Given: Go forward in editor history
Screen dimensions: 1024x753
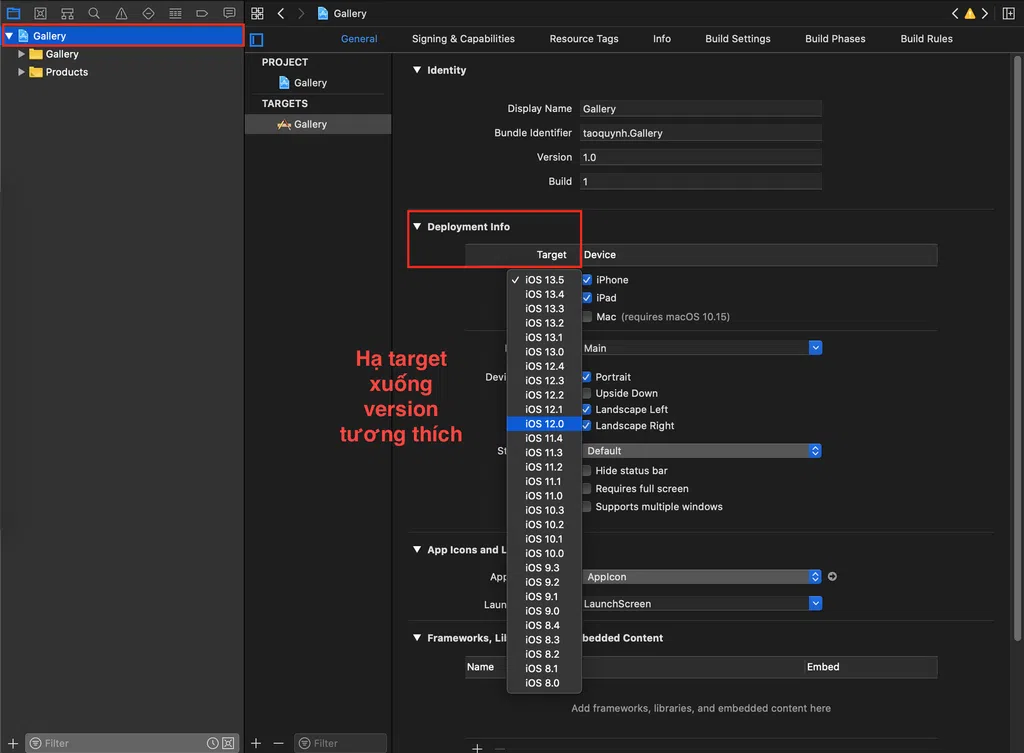Looking at the screenshot, I should click(x=300, y=13).
